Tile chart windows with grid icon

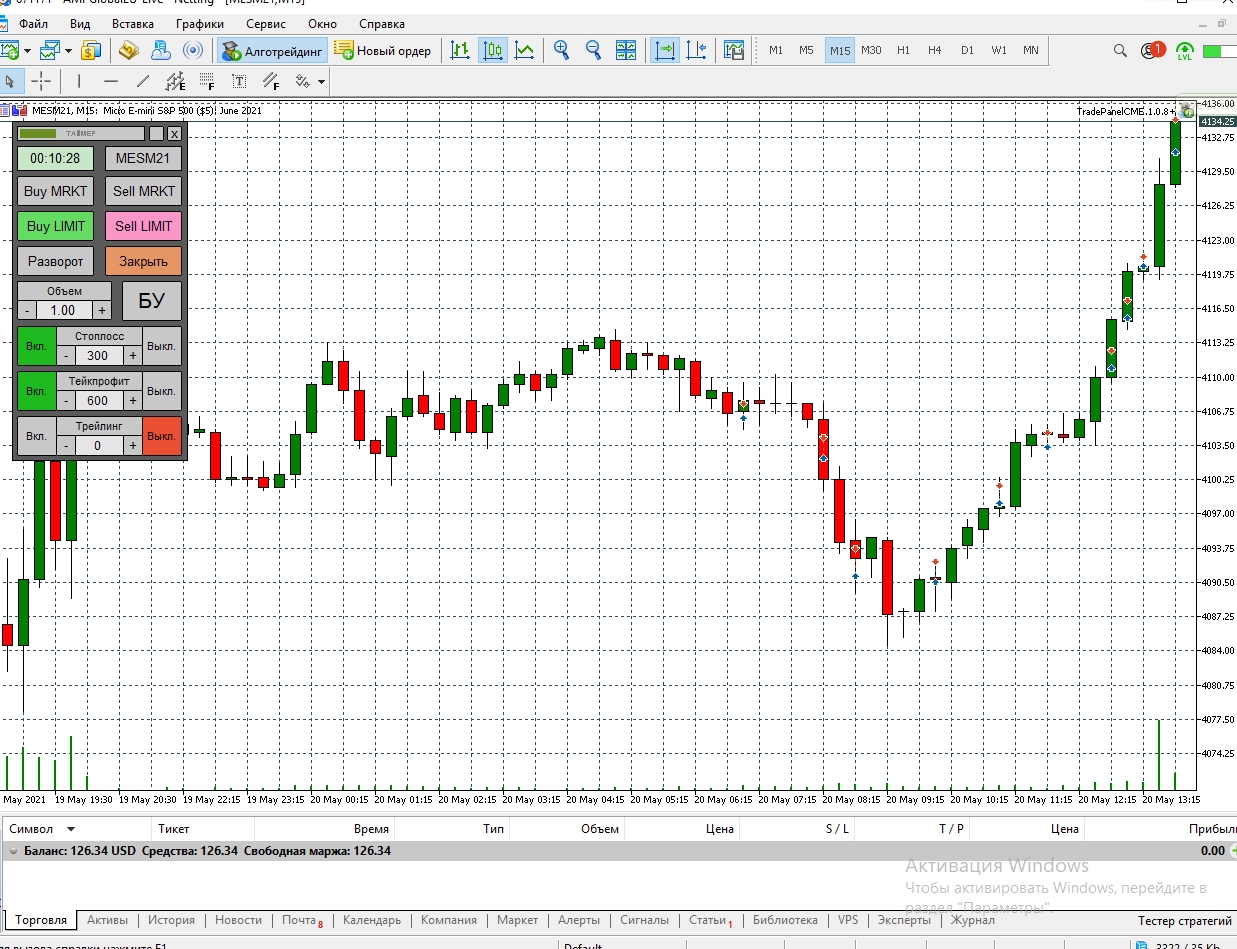point(626,50)
